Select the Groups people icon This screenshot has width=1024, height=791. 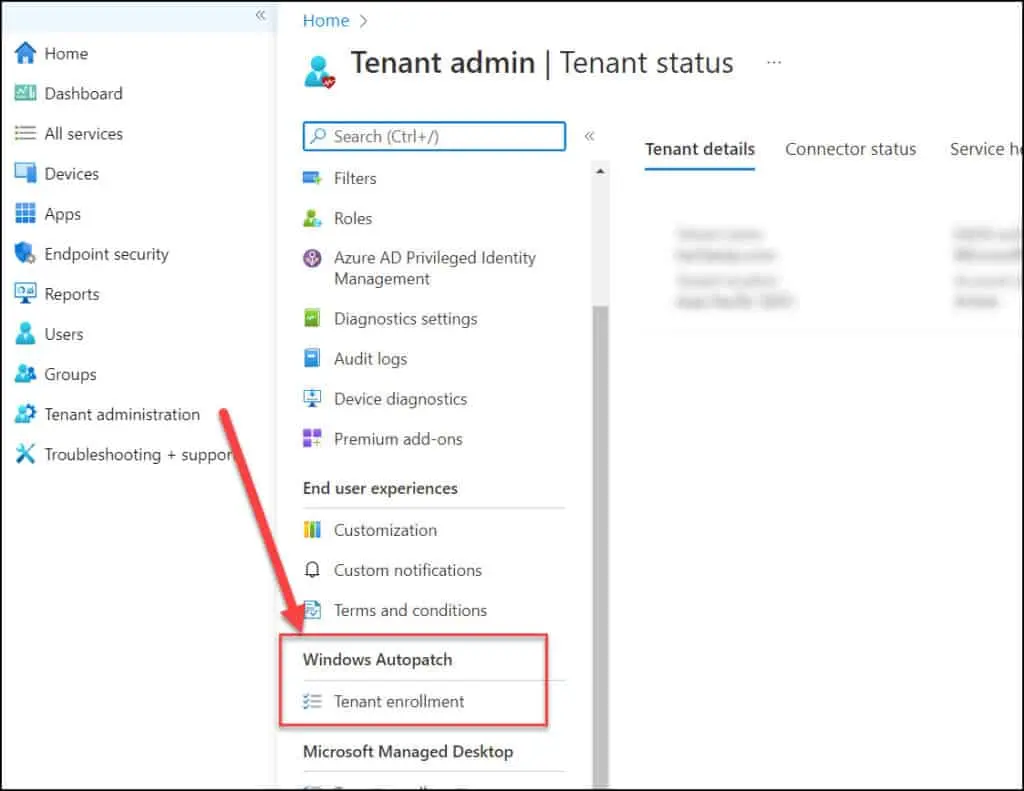coord(25,374)
